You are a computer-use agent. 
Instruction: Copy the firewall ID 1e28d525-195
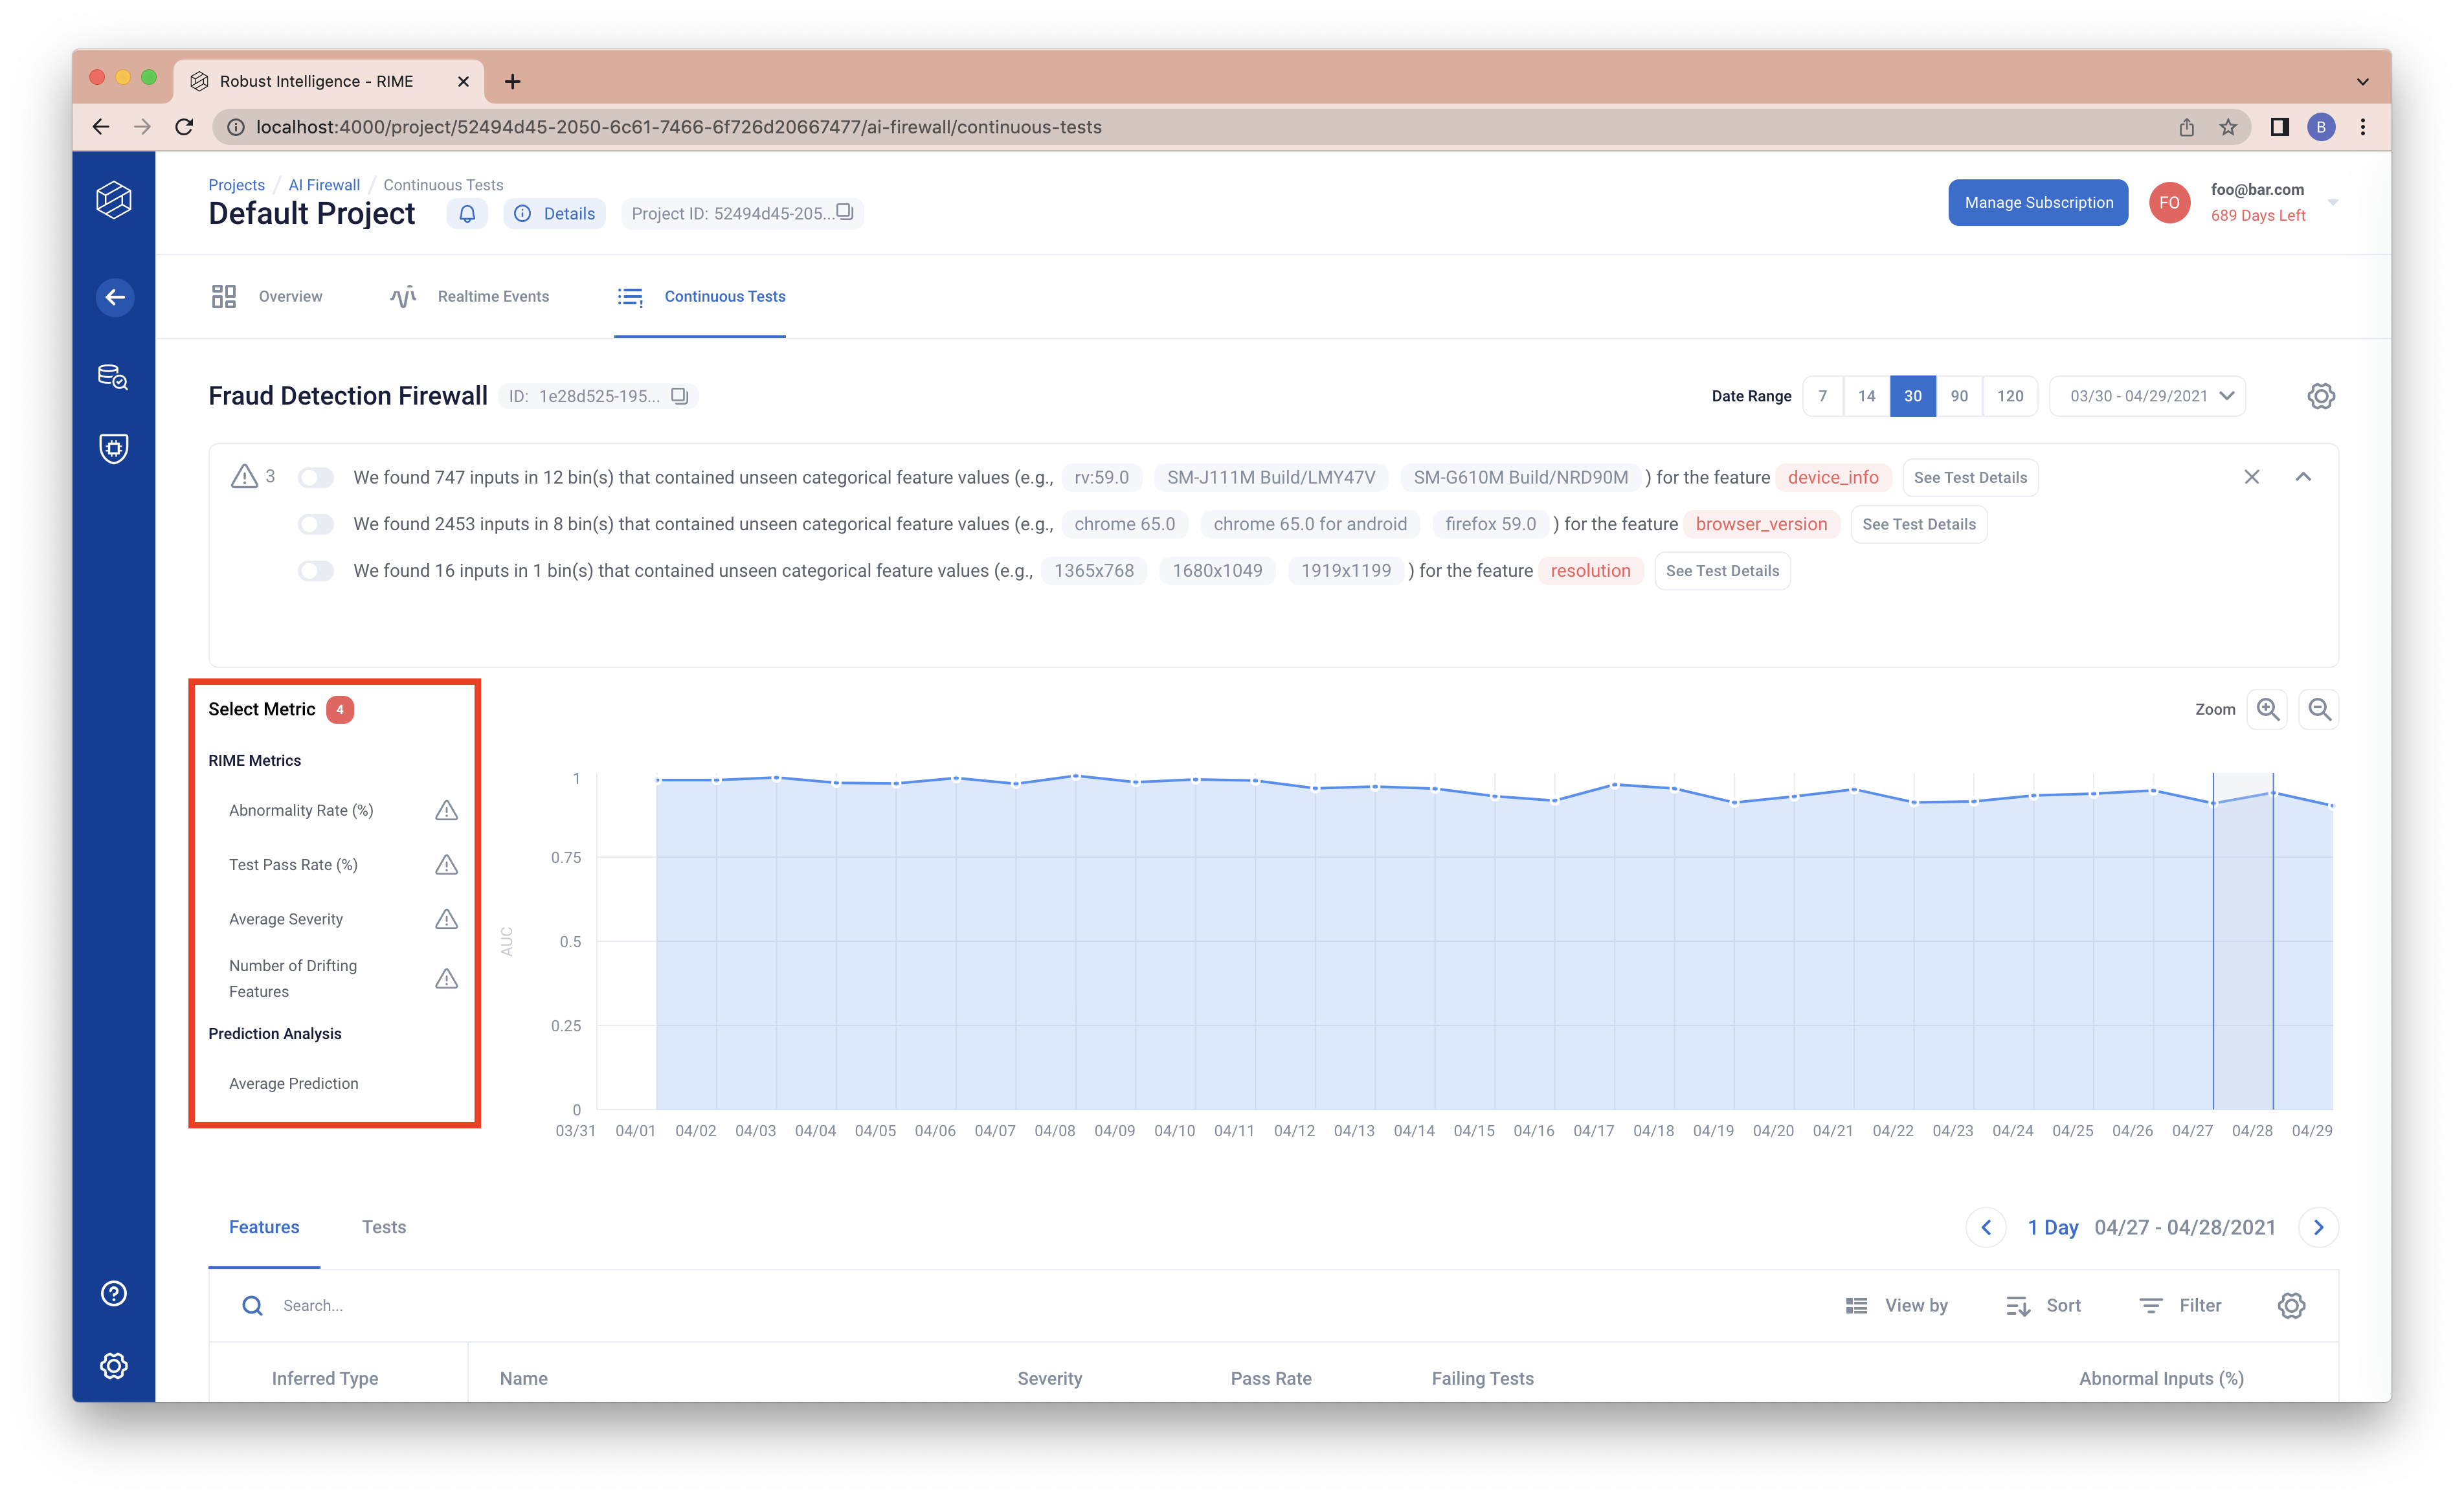pyautogui.click(x=680, y=396)
